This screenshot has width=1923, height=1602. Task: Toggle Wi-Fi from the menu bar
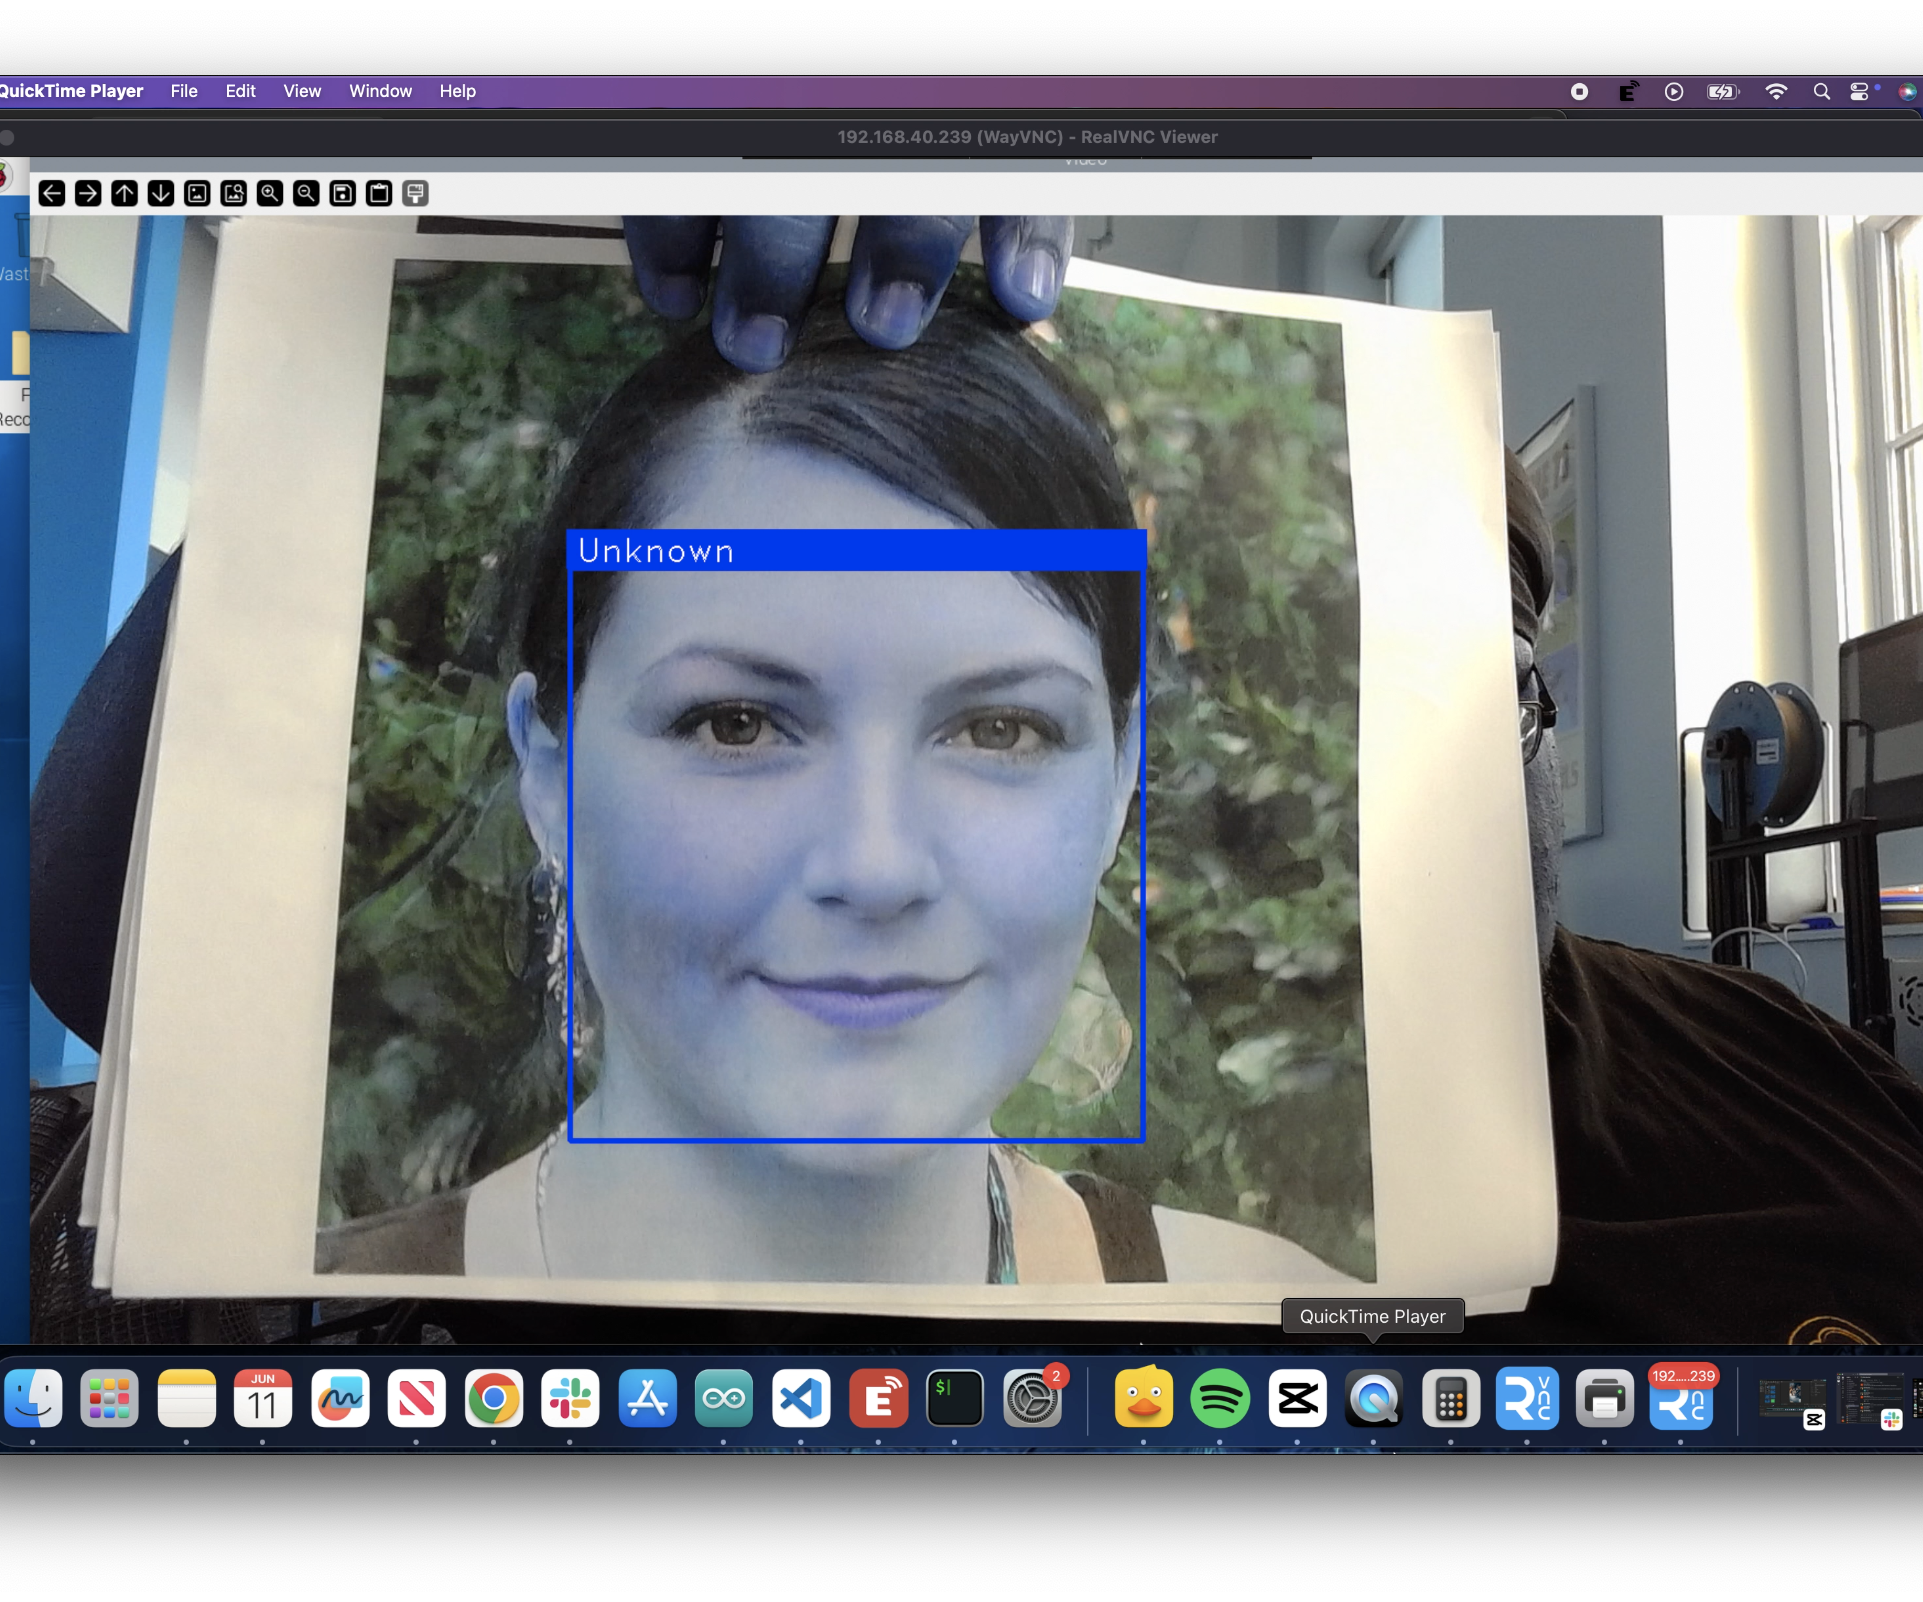pyautogui.click(x=1777, y=90)
